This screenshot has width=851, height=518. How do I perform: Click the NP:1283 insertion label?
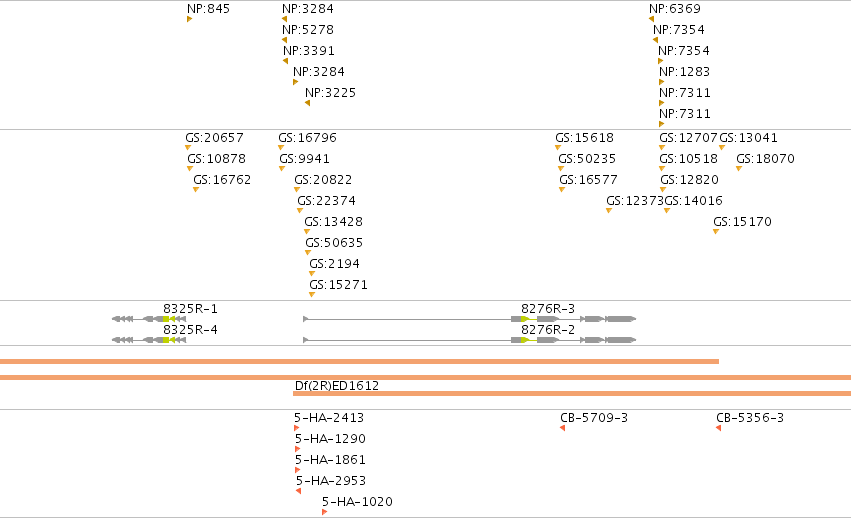684,72
